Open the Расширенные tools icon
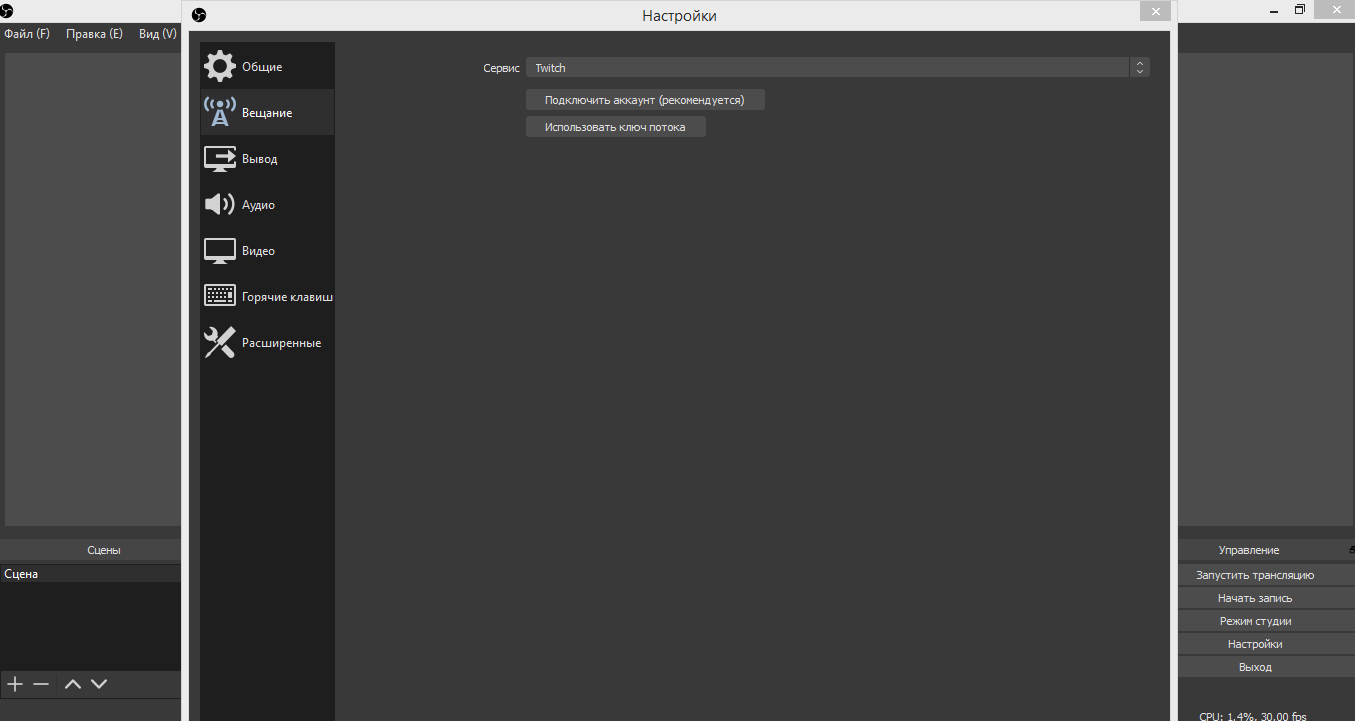Image resolution: width=1355 pixels, height=721 pixels. click(x=220, y=343)
